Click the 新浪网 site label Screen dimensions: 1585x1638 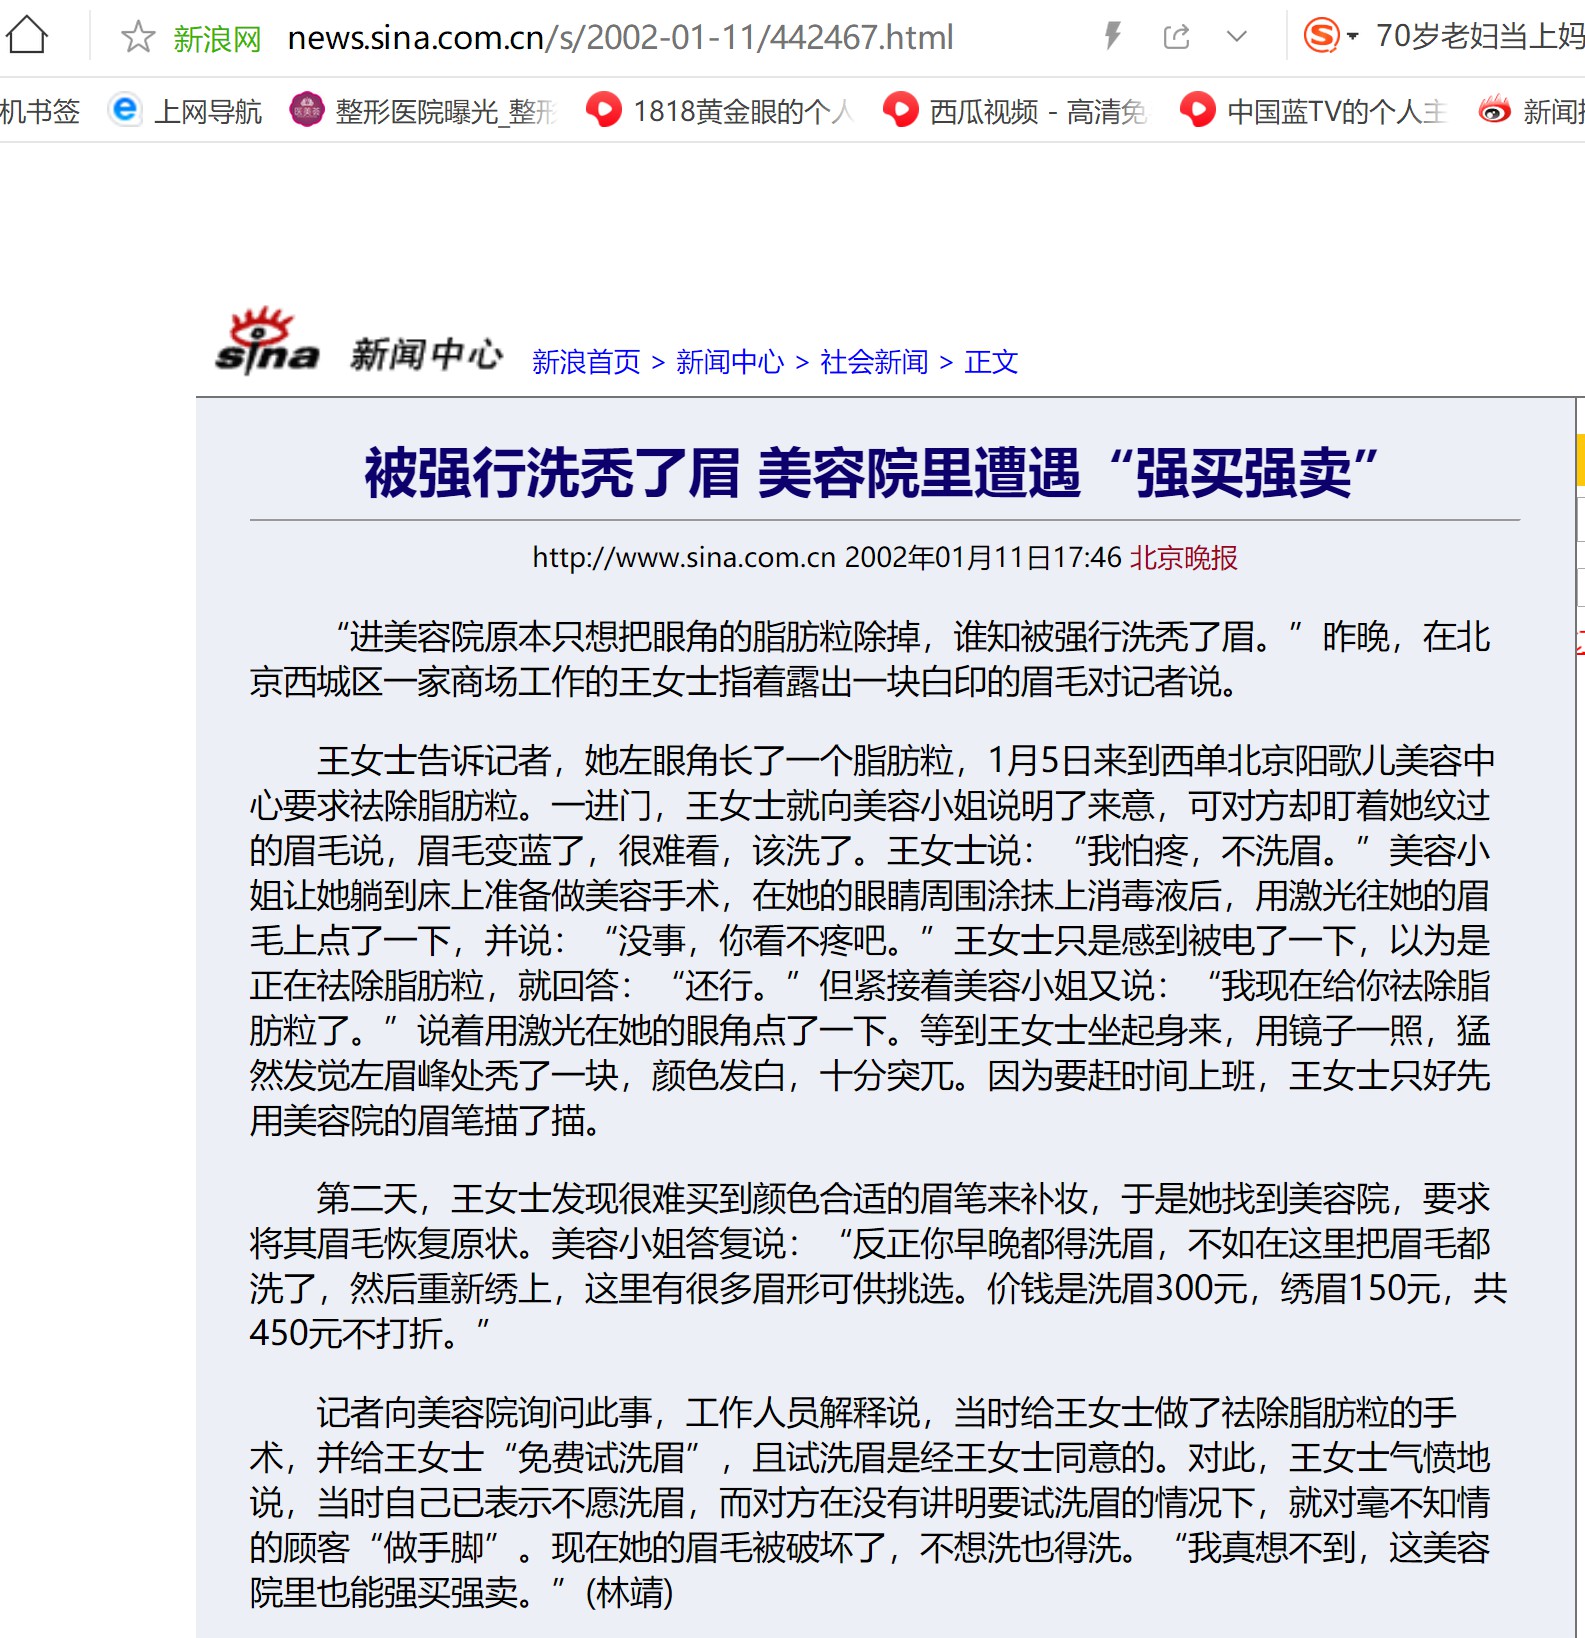[x=217, y=39]
